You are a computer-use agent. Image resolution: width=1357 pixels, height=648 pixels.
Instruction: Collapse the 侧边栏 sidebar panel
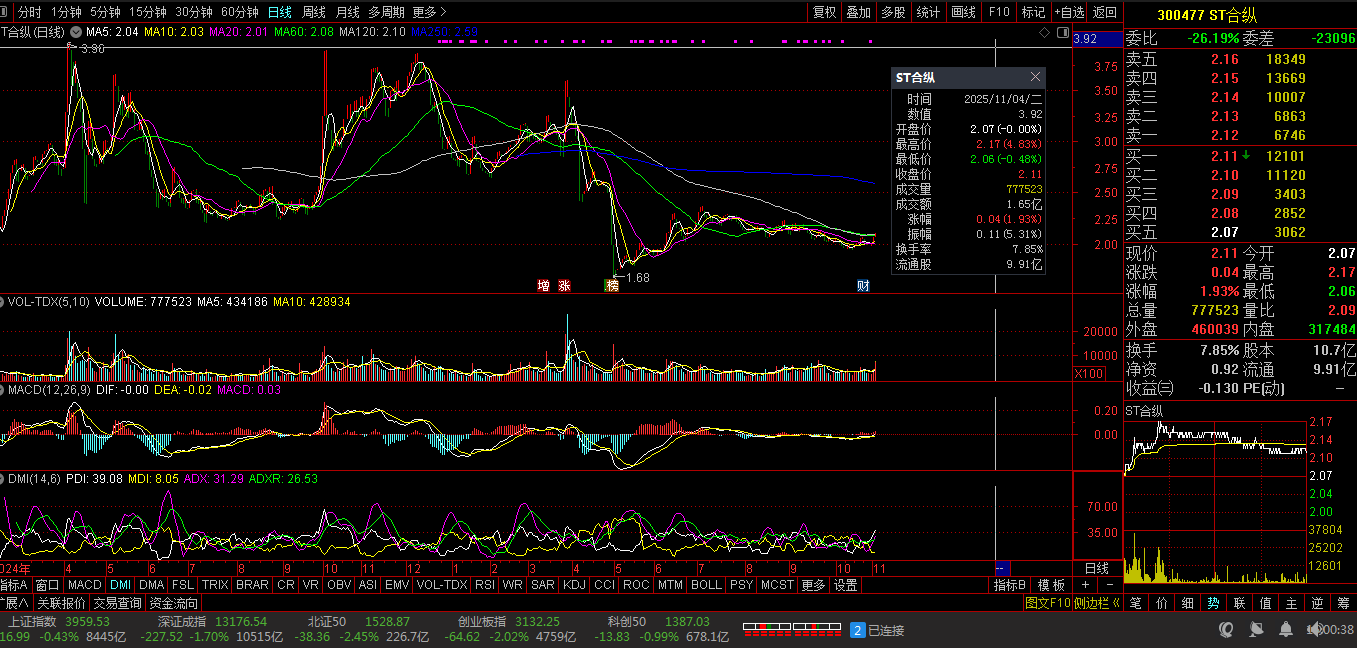pyautogui.click(x=1097, y=603)
